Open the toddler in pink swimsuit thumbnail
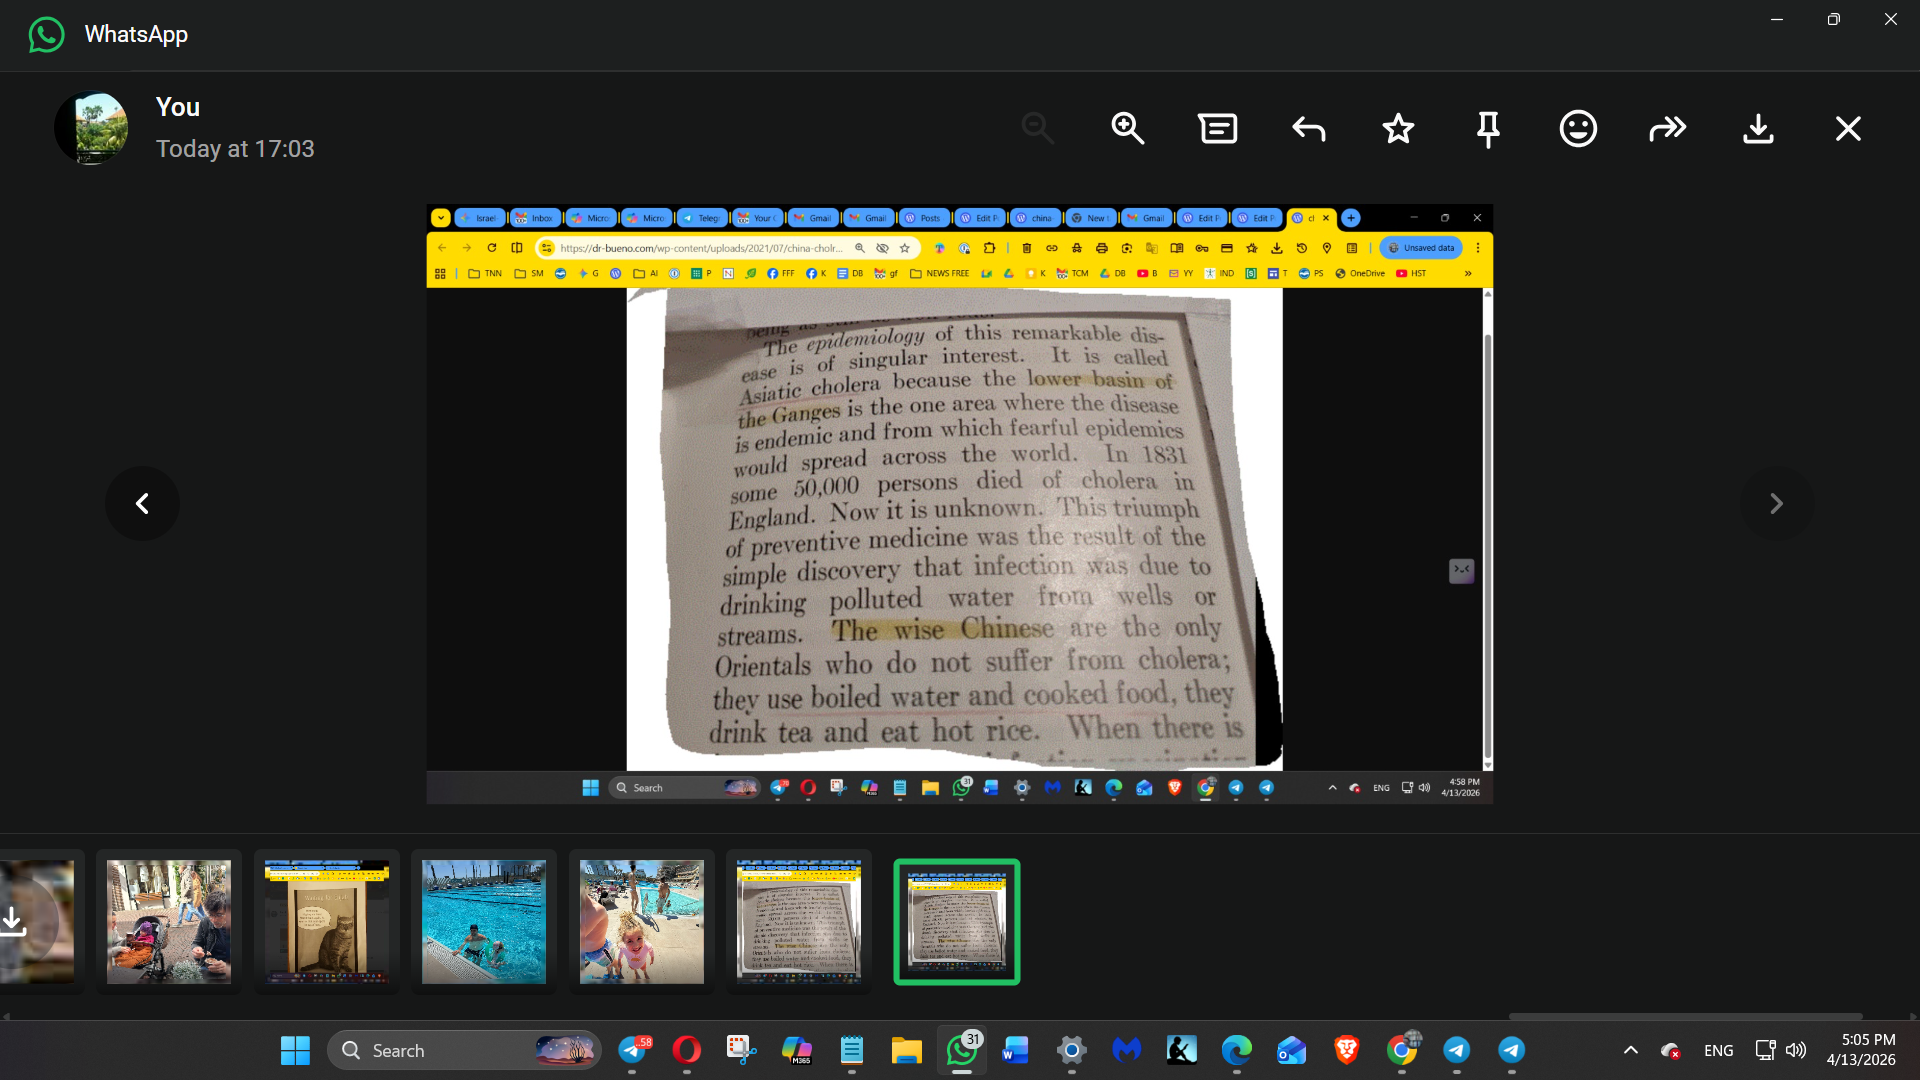Image resolution: width=1920 pixels, height=1080 pixels. [642, 921]
